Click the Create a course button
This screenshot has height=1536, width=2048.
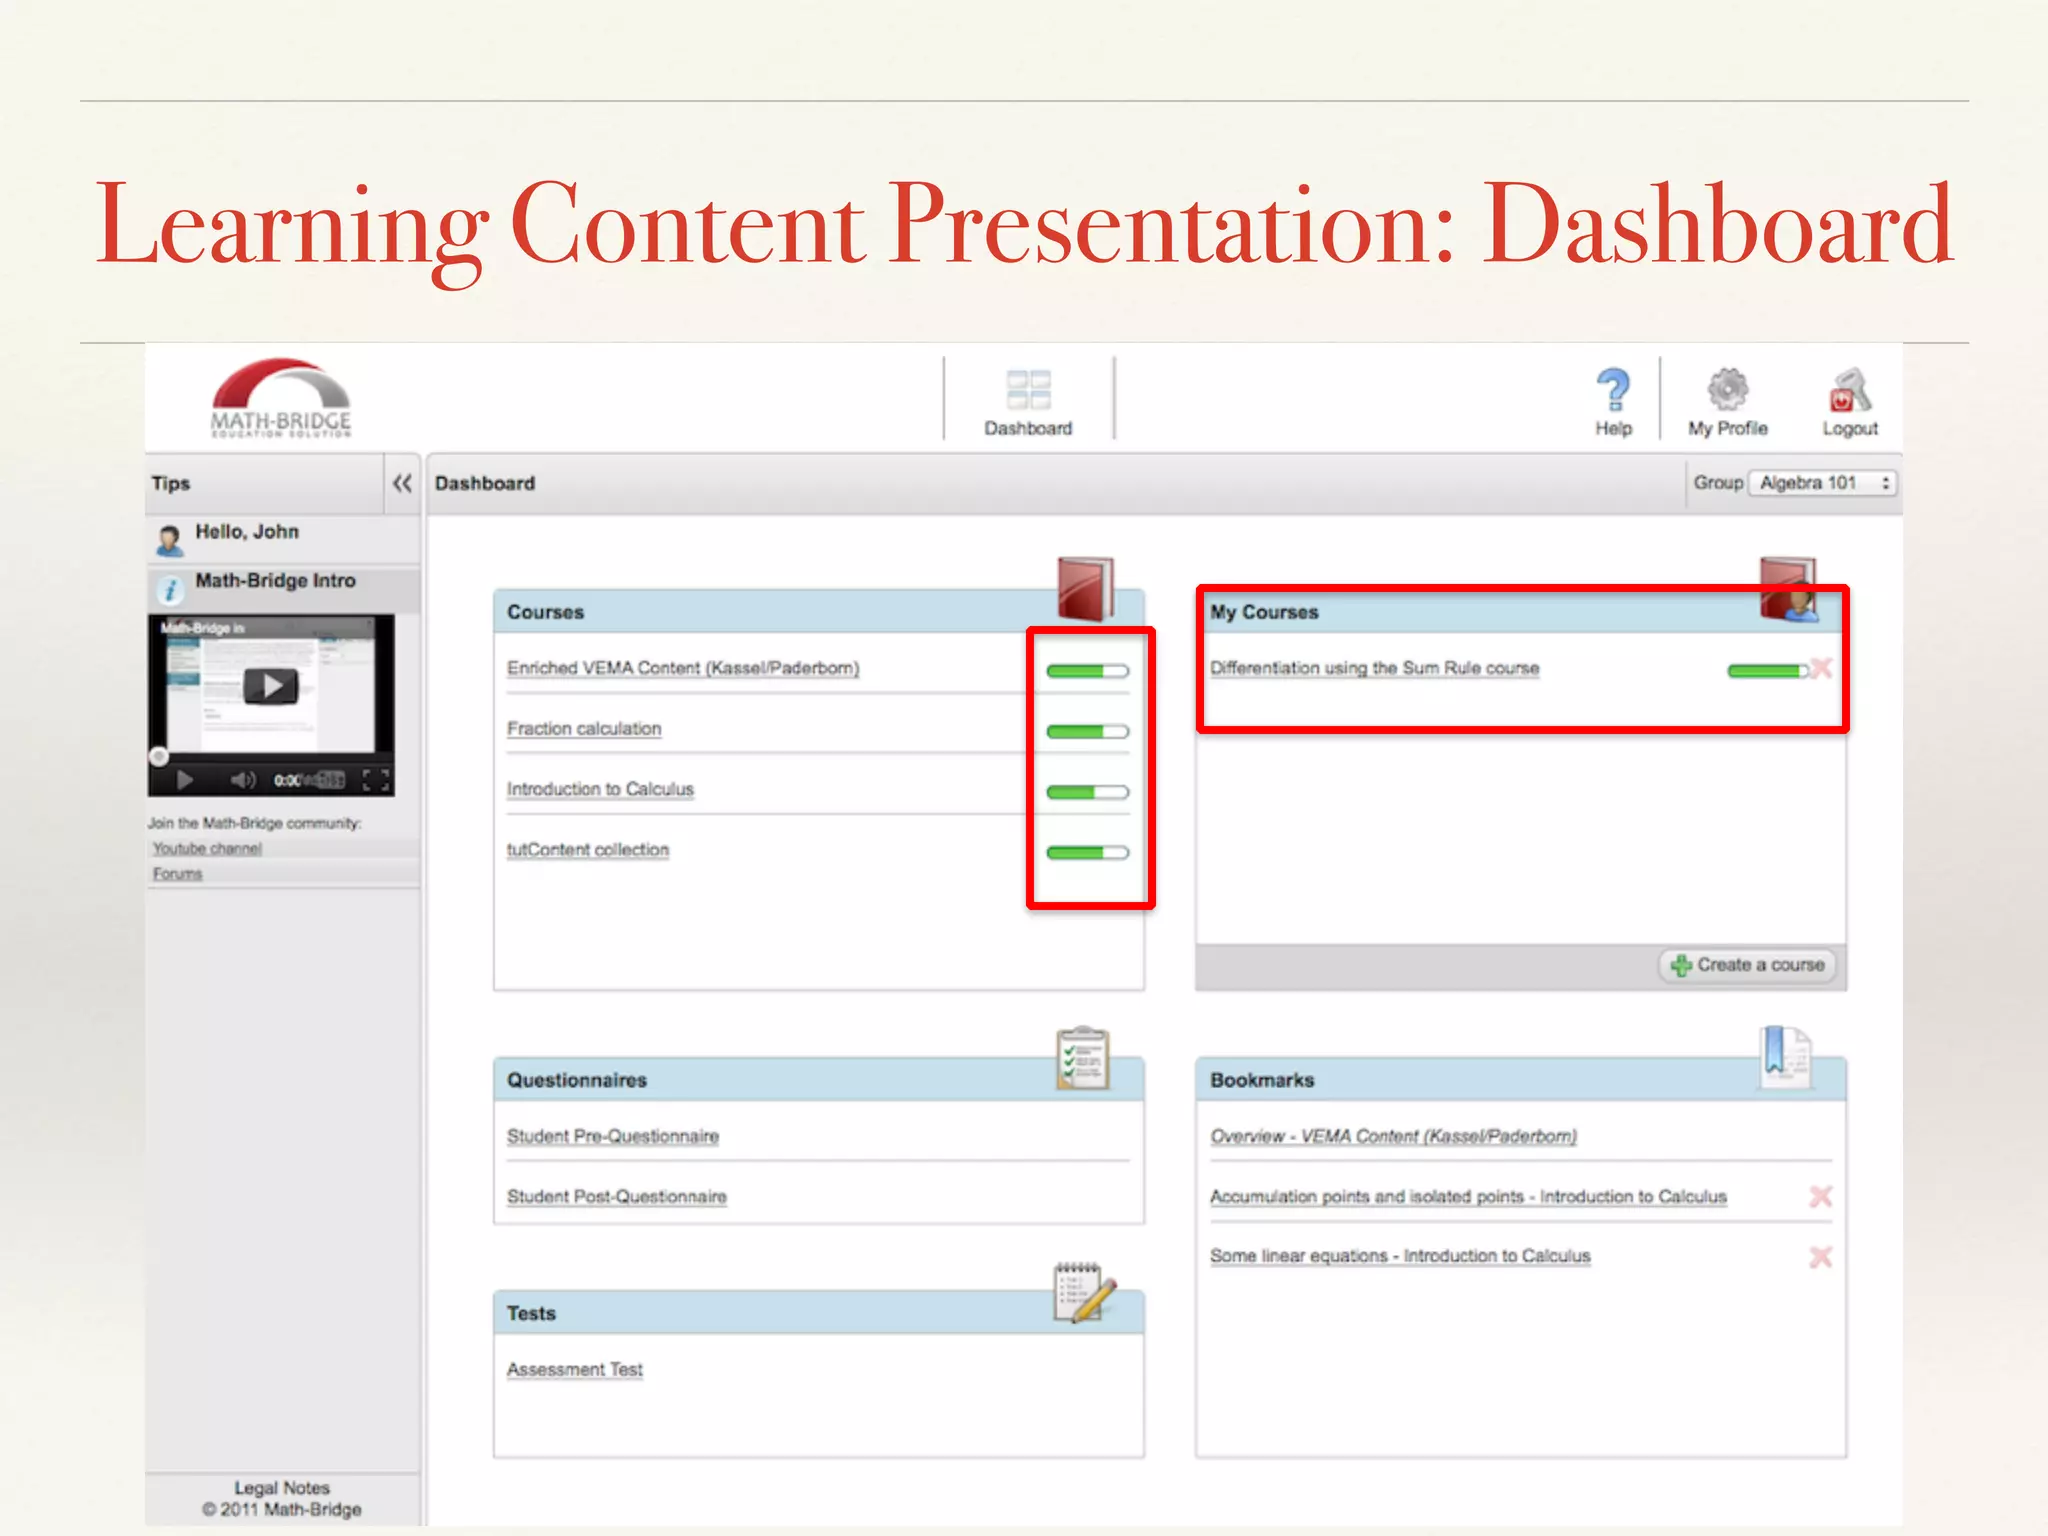[x=1748, y=965]
